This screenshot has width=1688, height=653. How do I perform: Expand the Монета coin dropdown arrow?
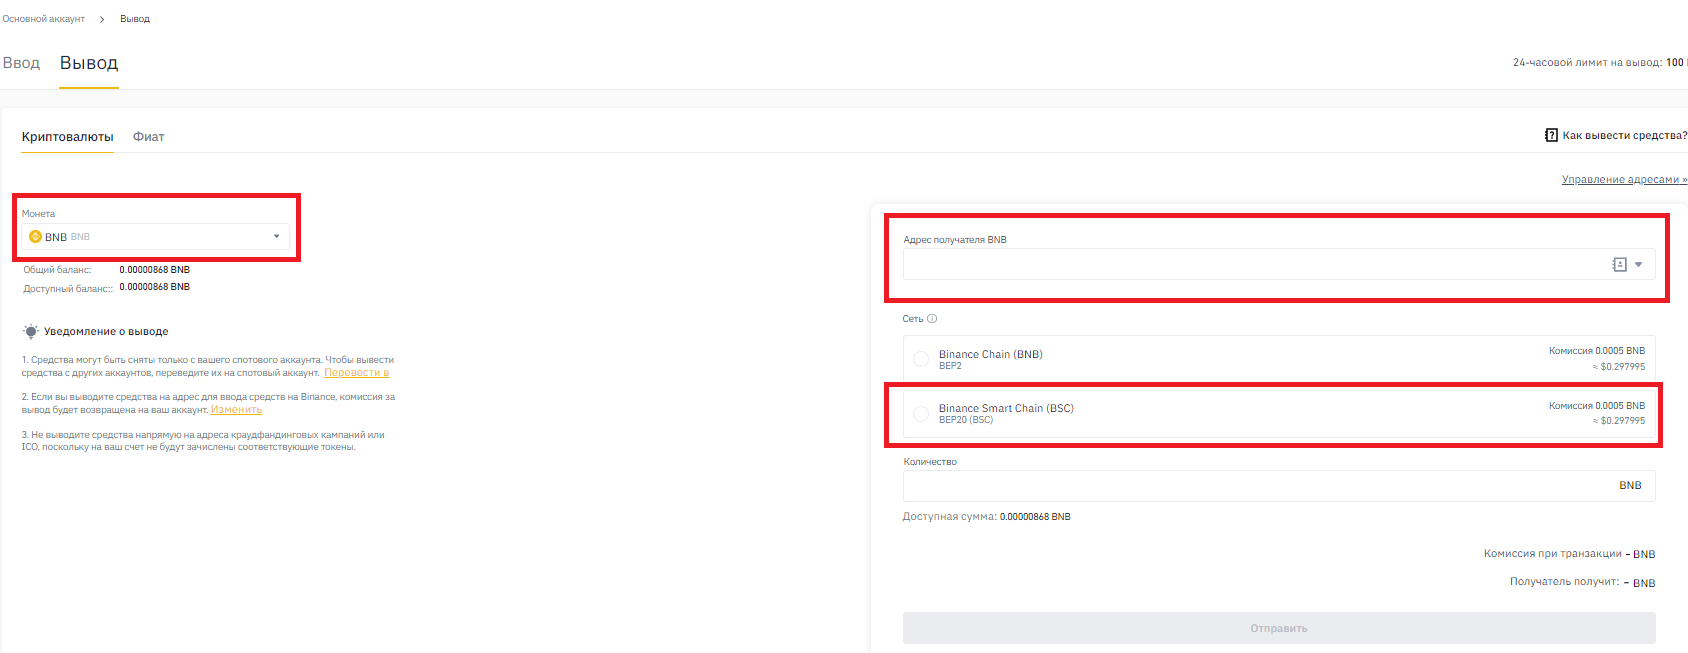[277, 237]
